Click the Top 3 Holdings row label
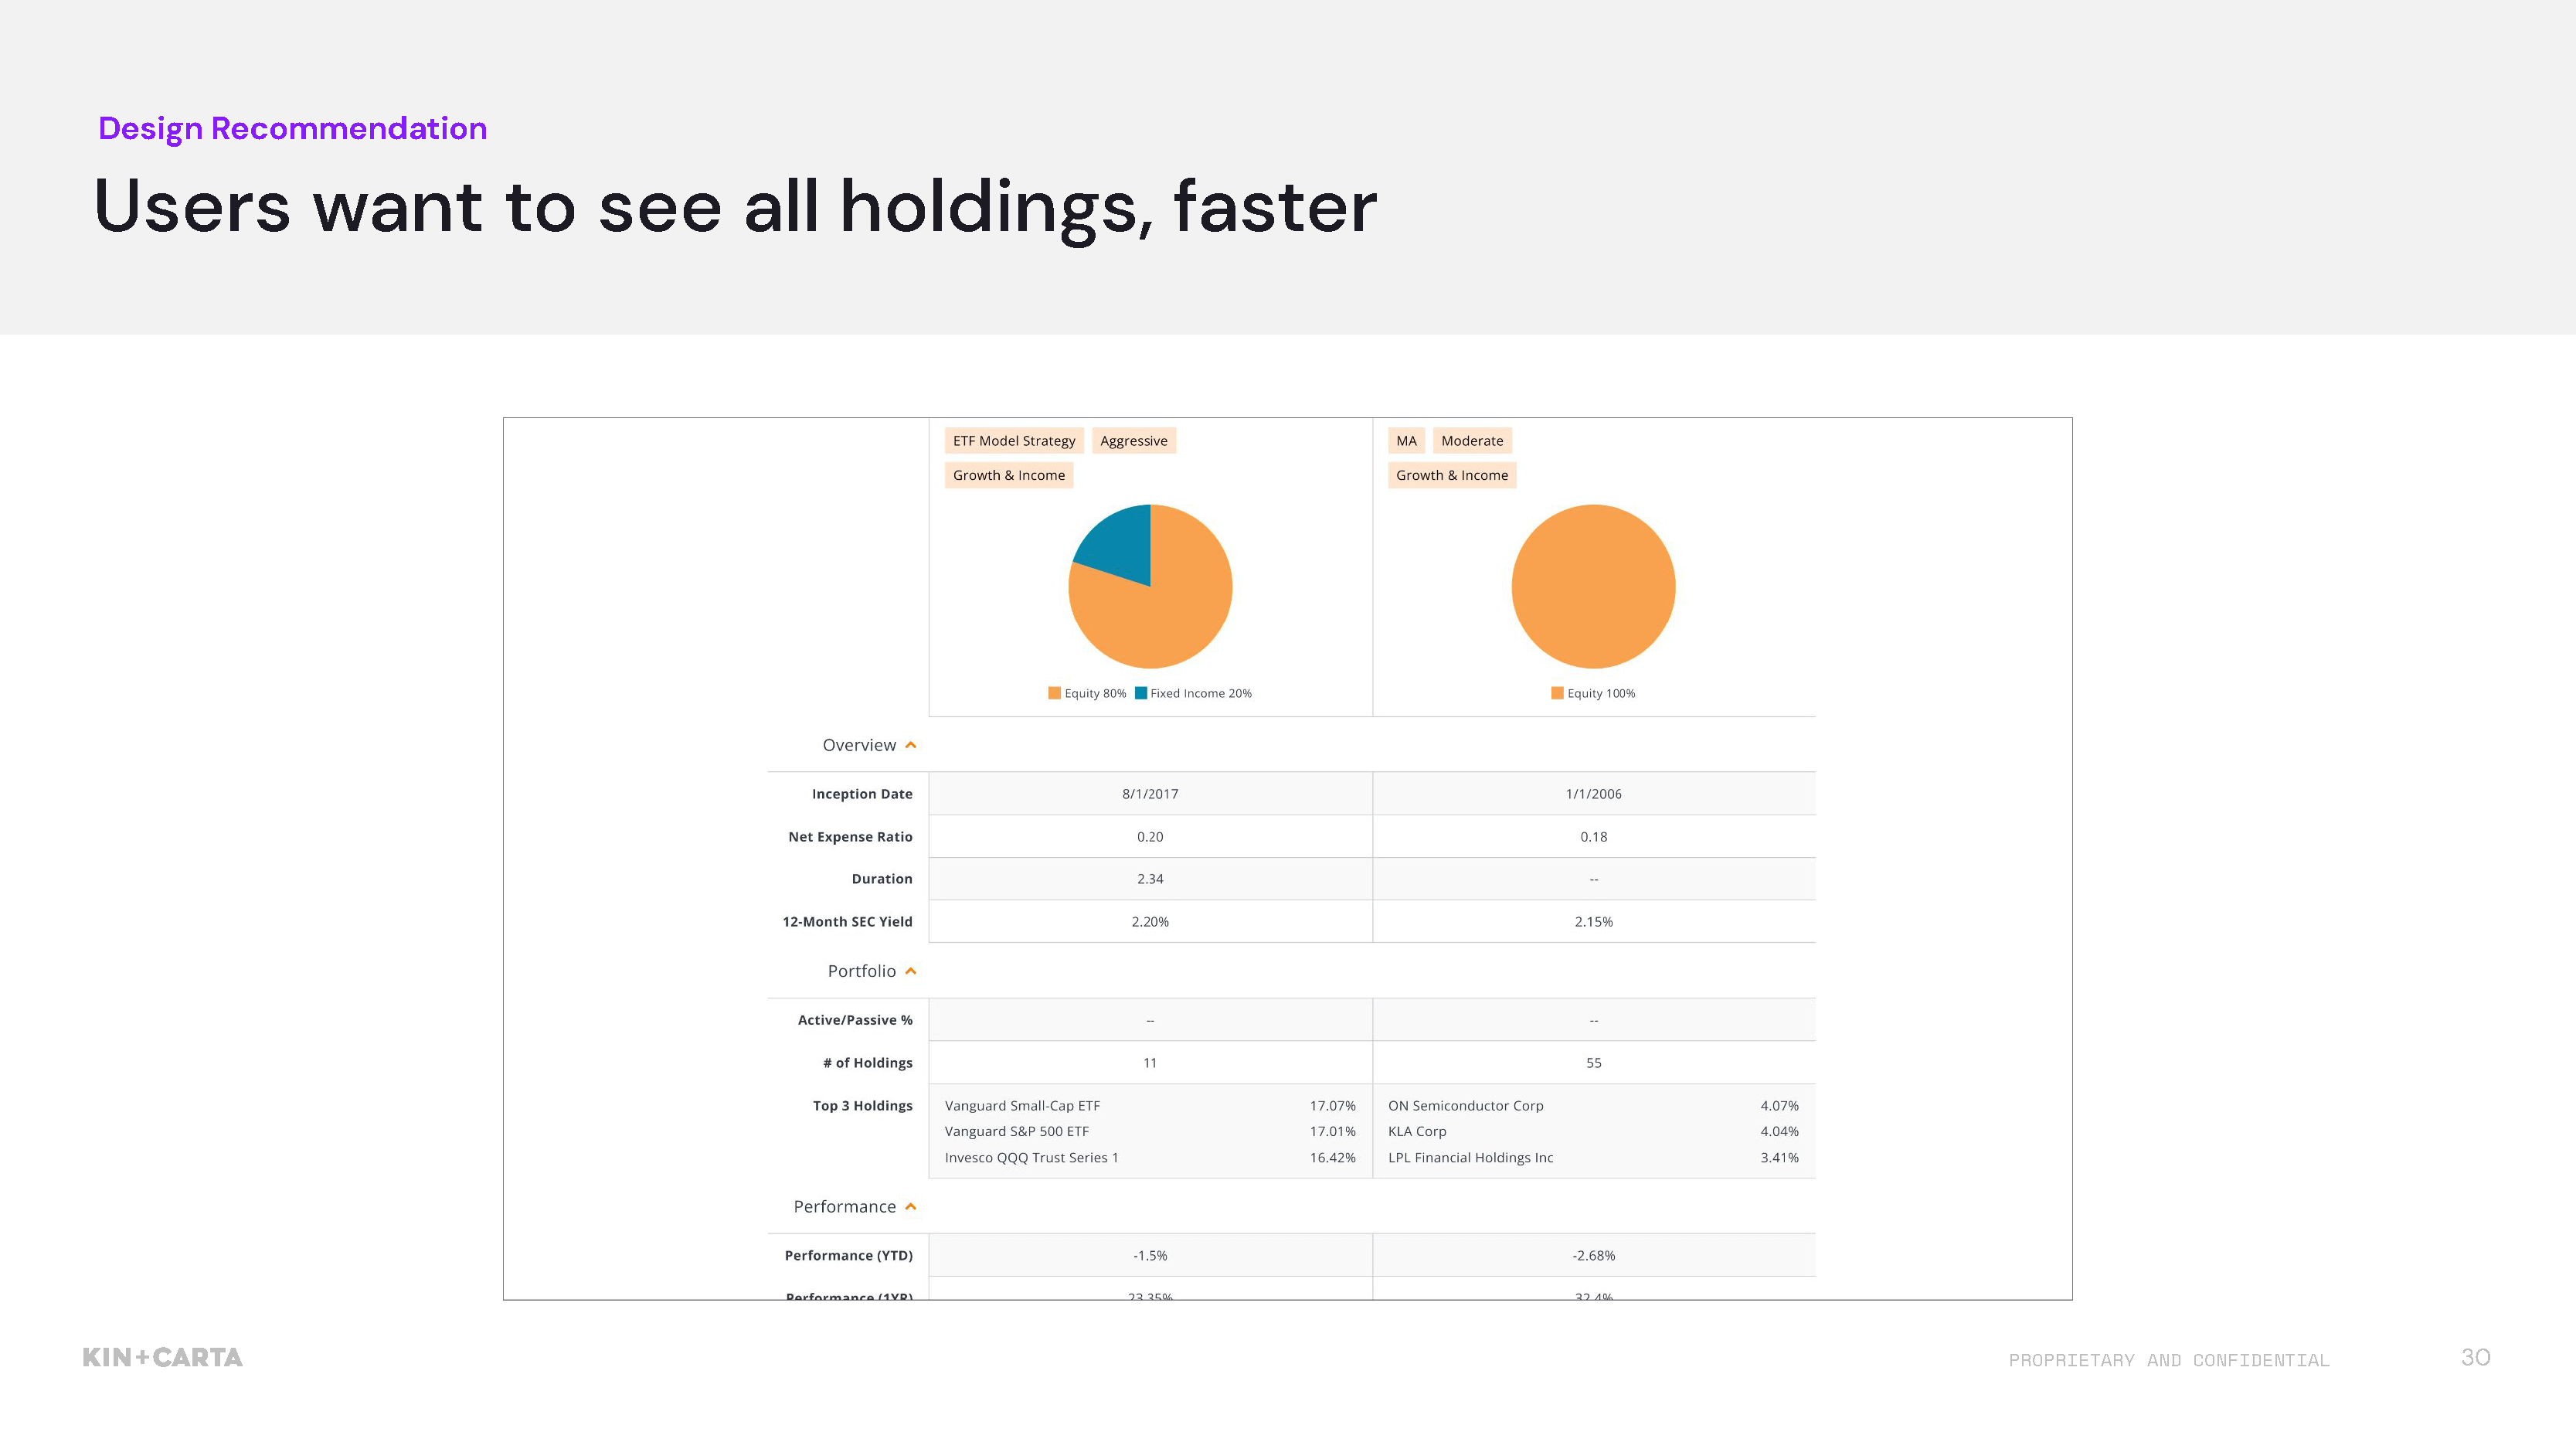Image resolution: width=2576 pixels, height=1449 pixels. coord(862,1106)
